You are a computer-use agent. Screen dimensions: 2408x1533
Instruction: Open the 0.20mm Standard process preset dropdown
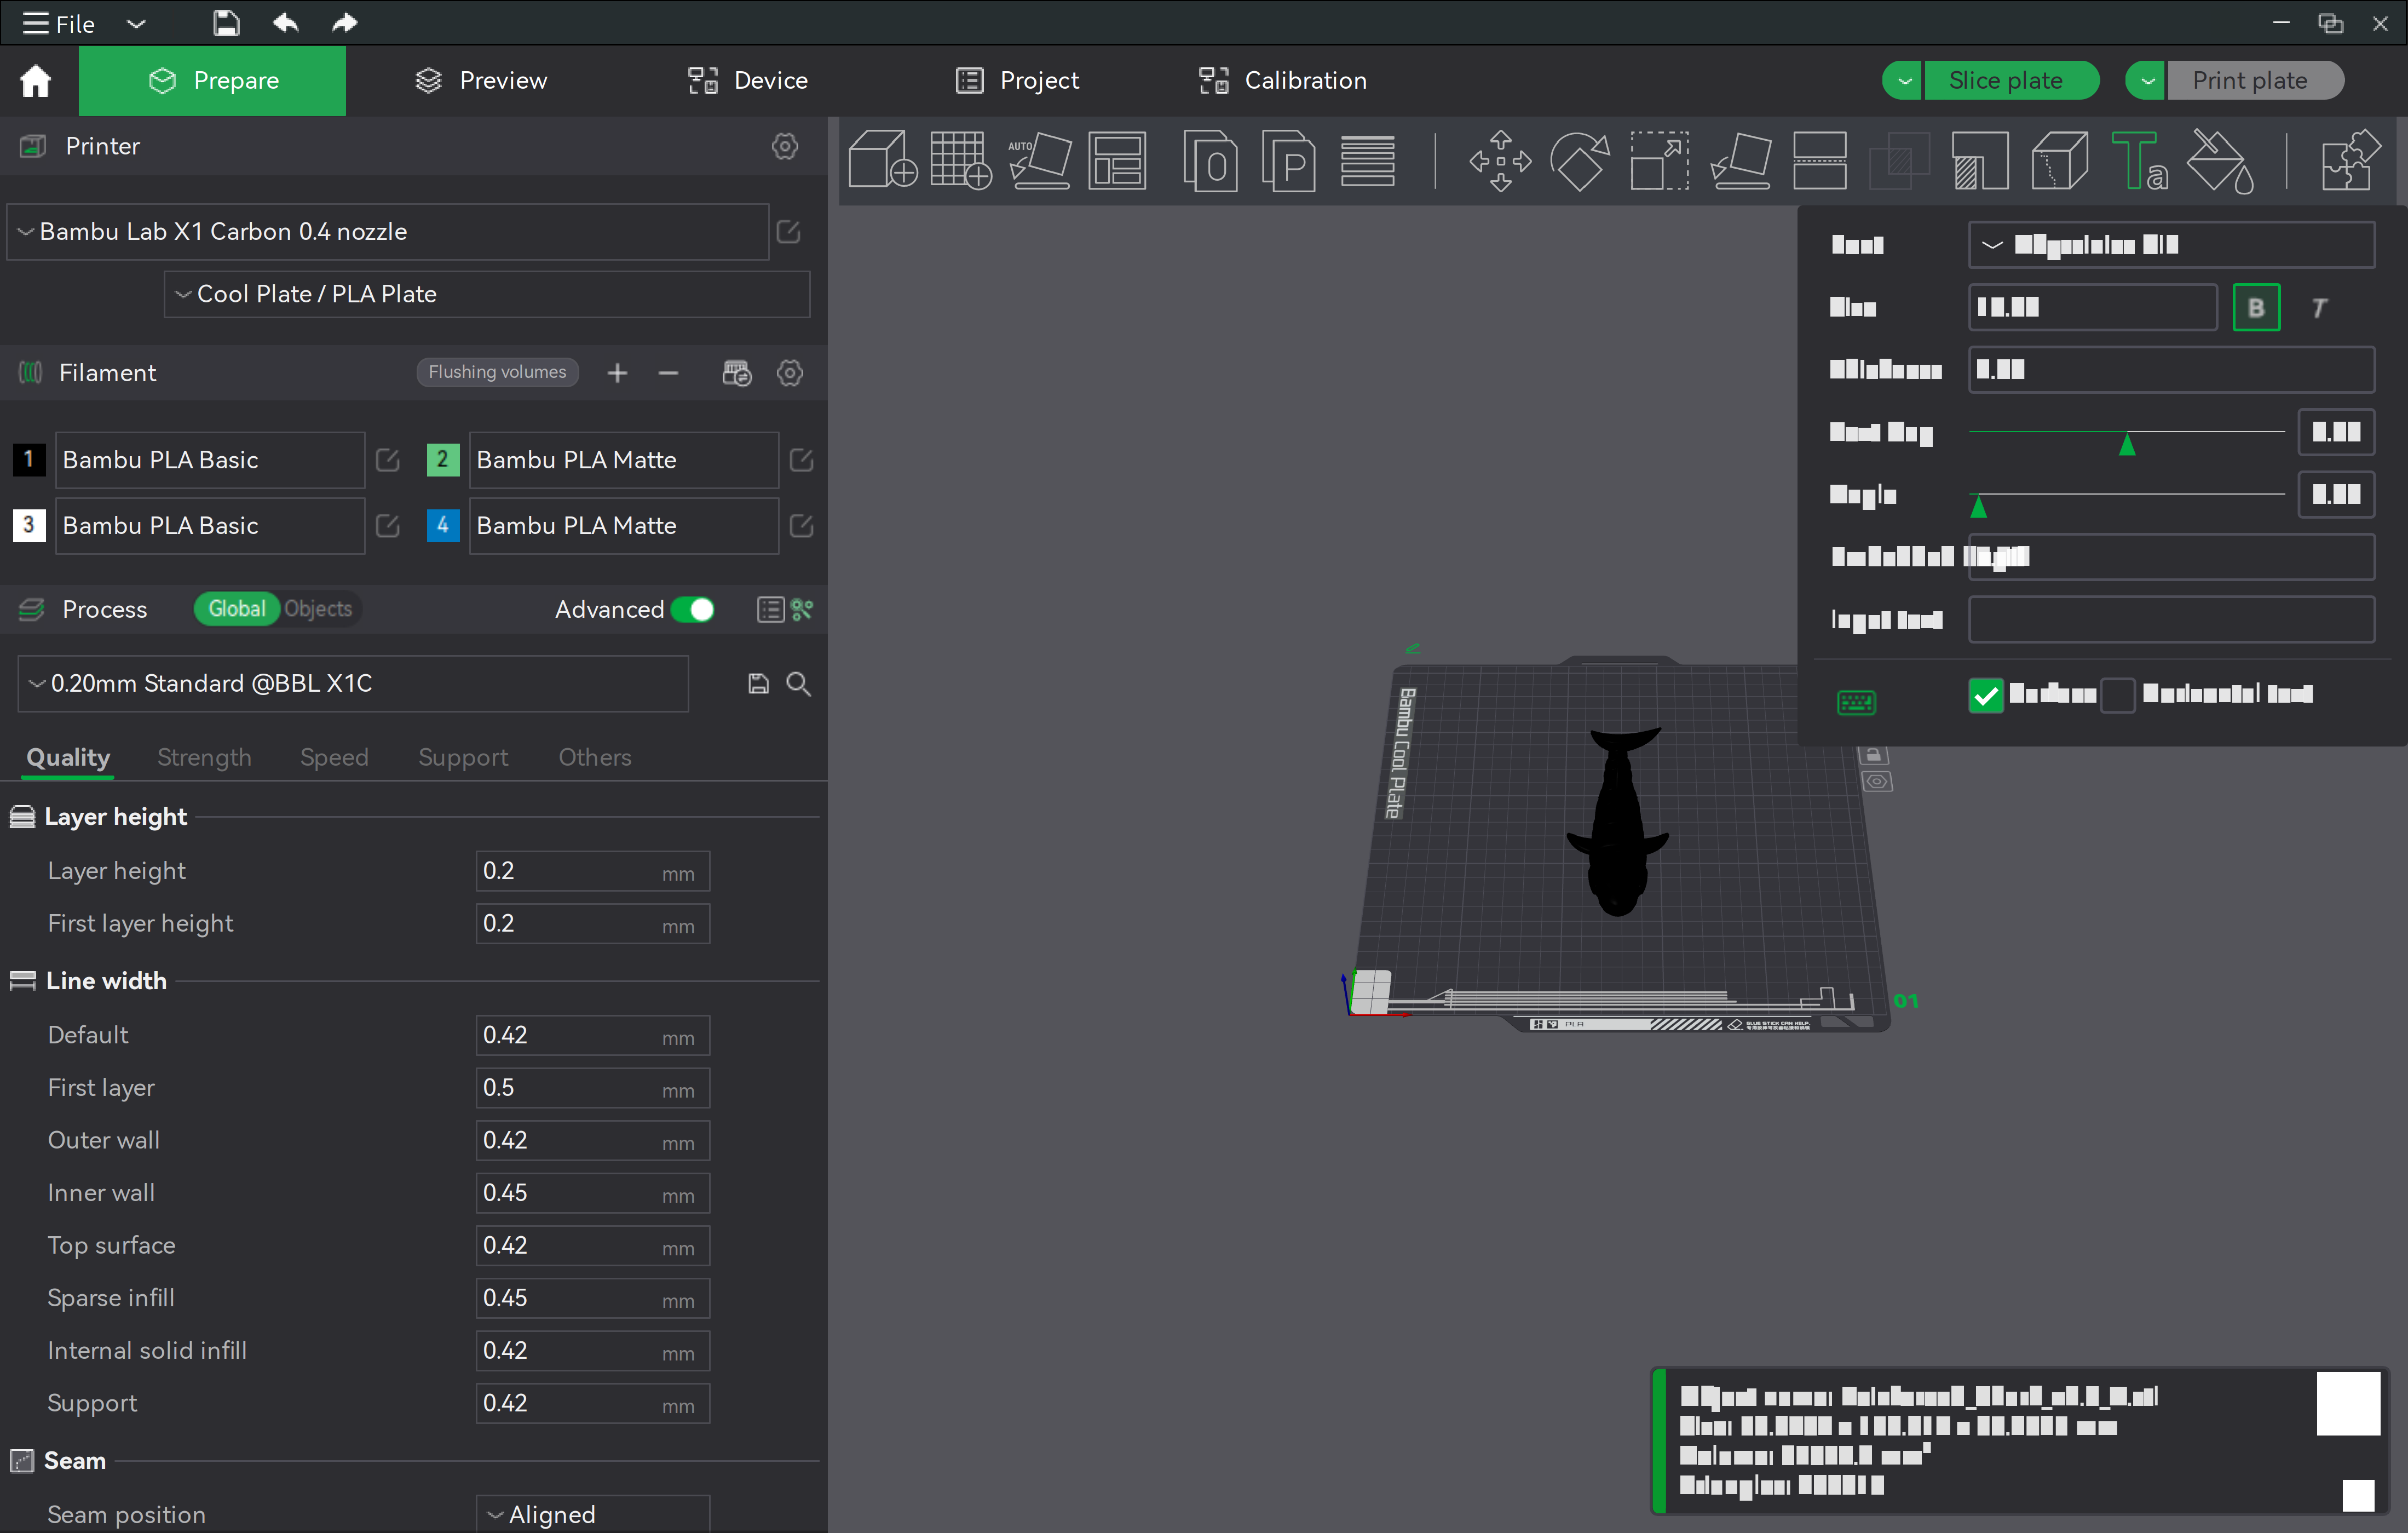pyautogui.click(x=353, y=683)
